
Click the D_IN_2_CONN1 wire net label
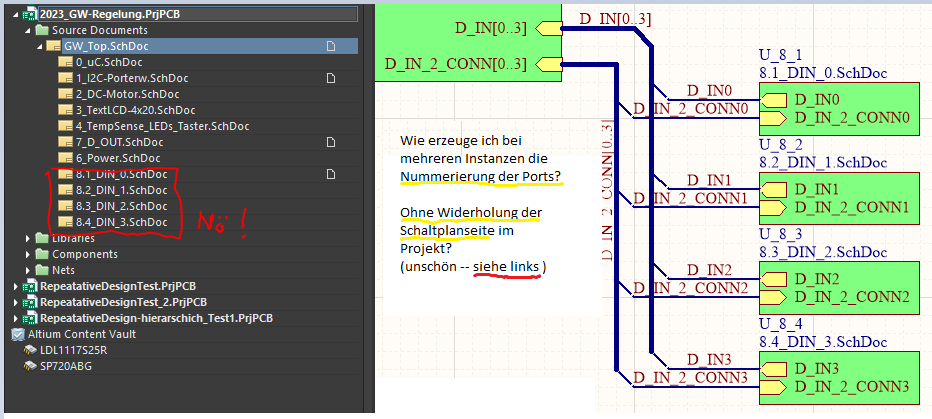tap(690, 199)
